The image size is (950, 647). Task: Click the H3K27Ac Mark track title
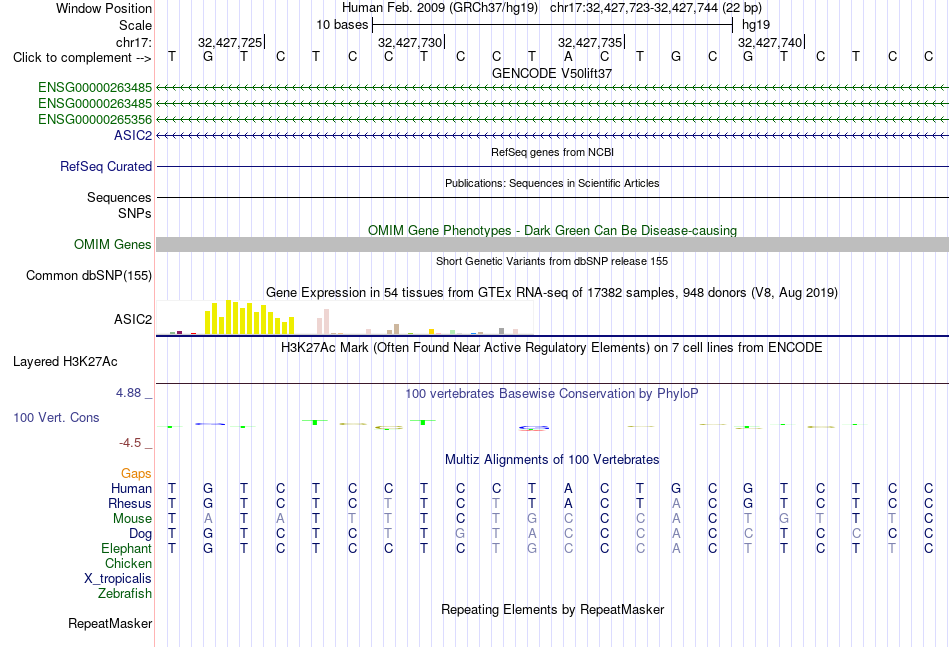pyautogui.click(x=552, y=348)
